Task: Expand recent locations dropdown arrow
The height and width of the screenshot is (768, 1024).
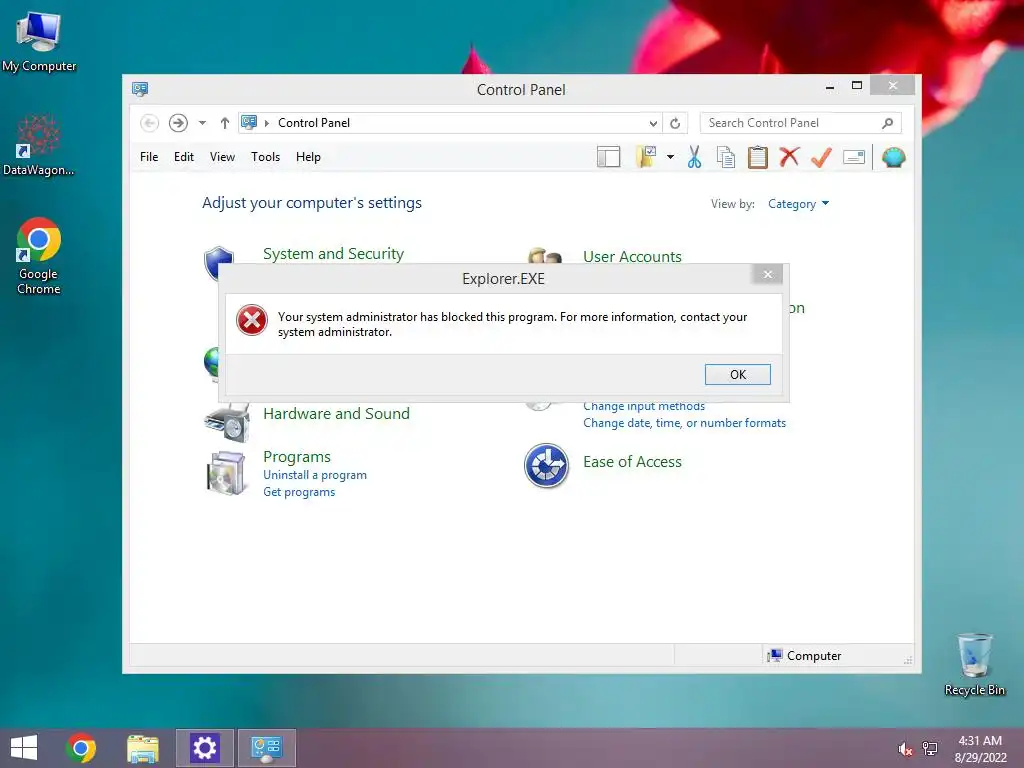Action: coord(202,123)
